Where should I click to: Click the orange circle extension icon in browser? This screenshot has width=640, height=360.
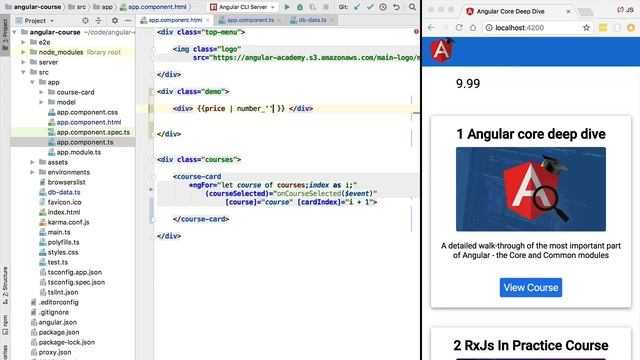coord(631,28)
